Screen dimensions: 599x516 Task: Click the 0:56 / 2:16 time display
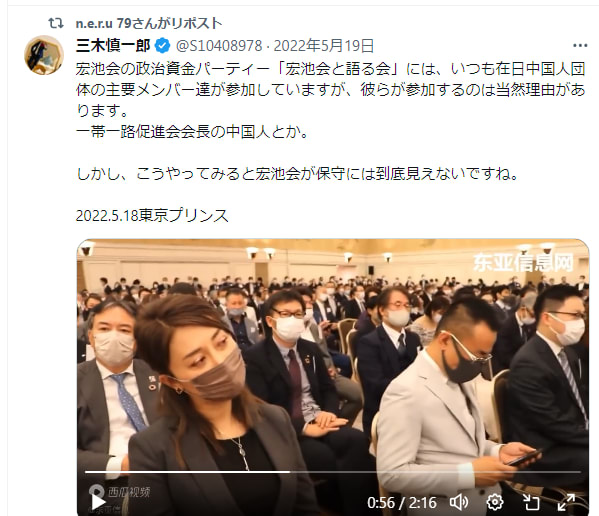click(x=402, y=503)
